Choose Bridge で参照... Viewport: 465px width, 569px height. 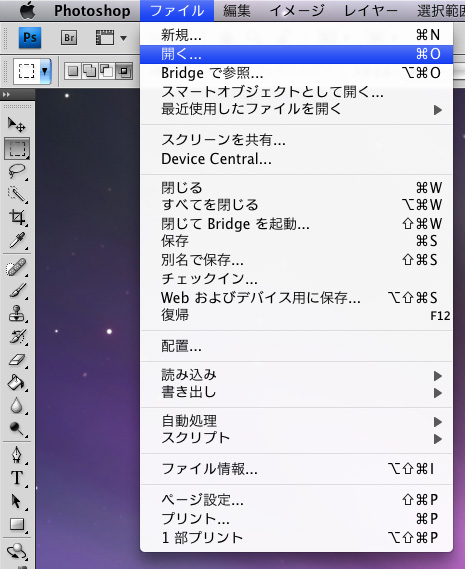(297, 73)
